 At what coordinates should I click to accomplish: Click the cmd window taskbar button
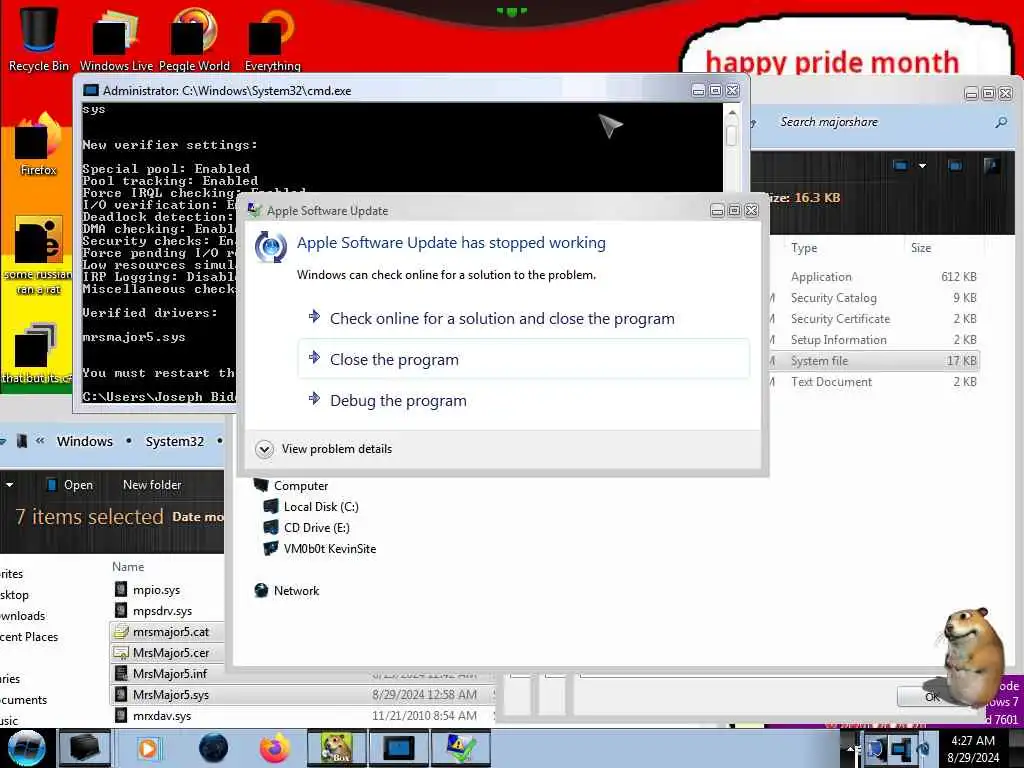coord(398,748)
